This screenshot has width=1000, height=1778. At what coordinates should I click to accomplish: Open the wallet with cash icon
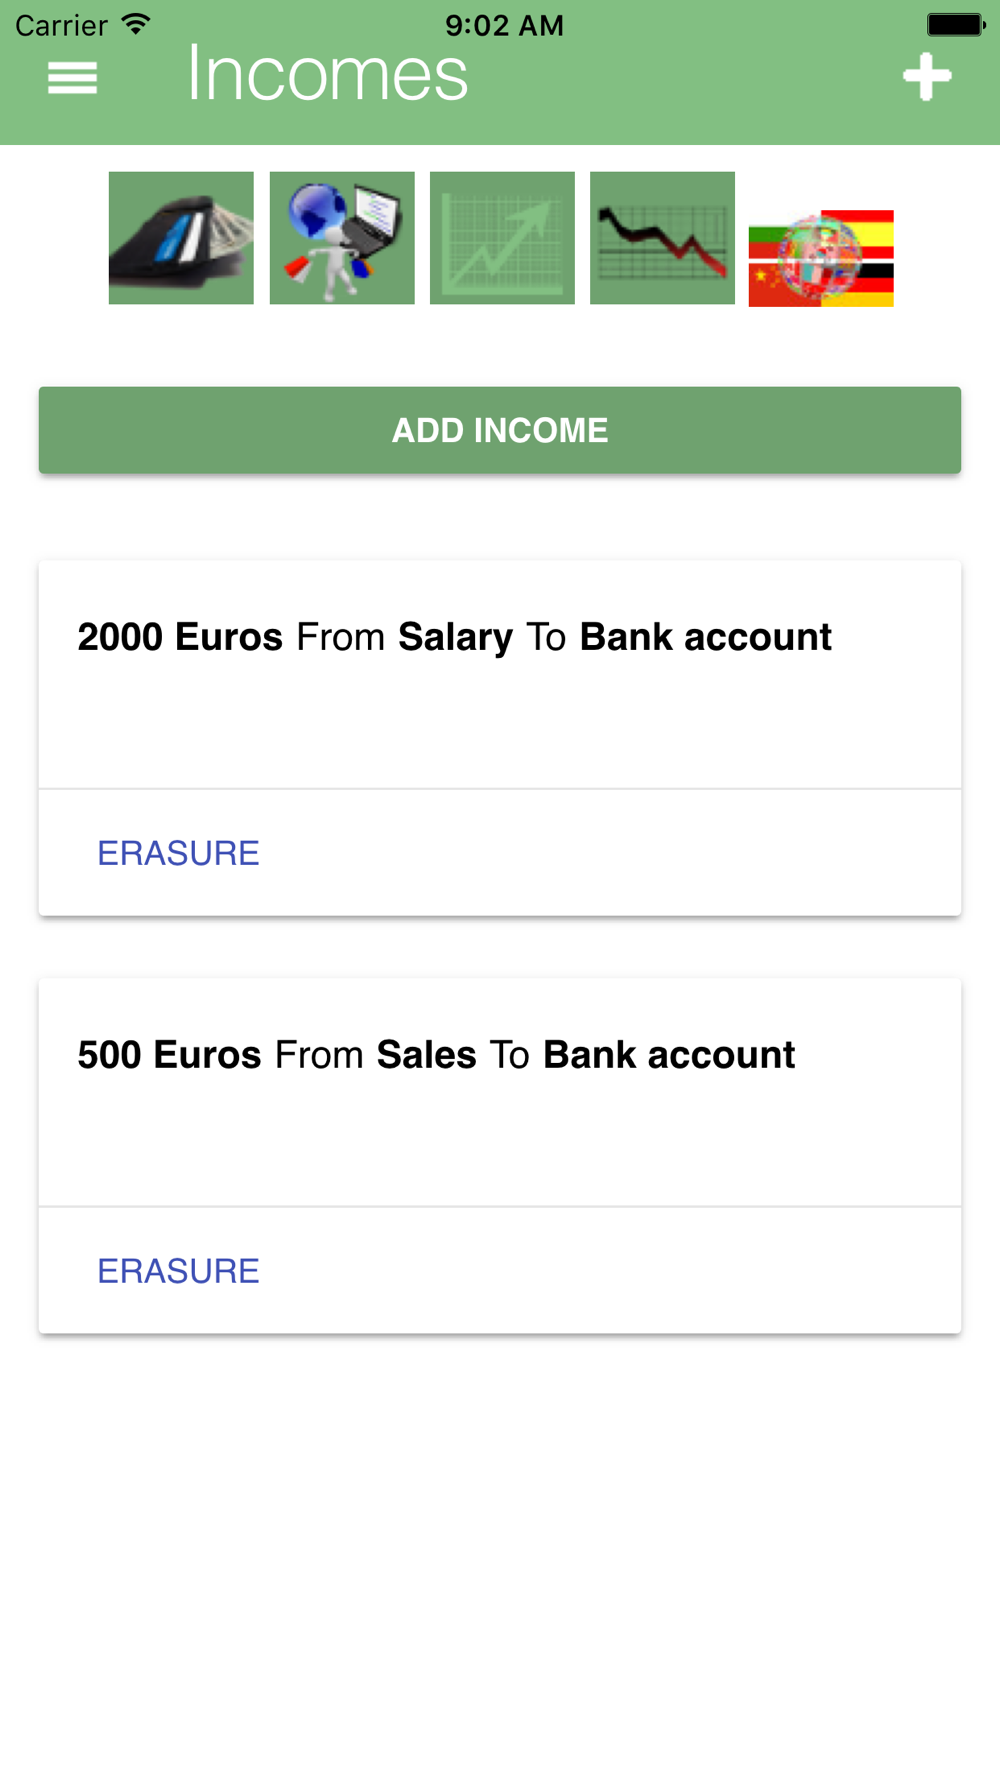click(x=181, y=238)
